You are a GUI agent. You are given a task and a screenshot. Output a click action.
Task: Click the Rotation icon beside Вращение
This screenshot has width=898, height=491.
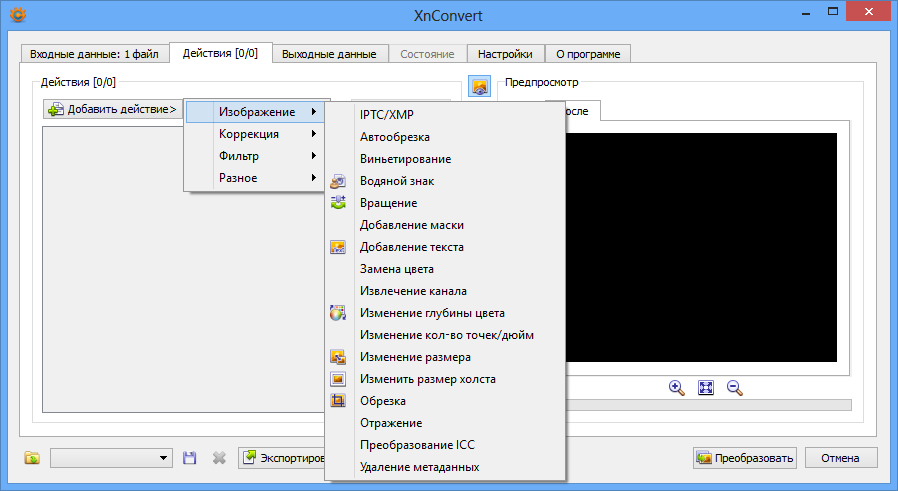click(x=338, y=203)
